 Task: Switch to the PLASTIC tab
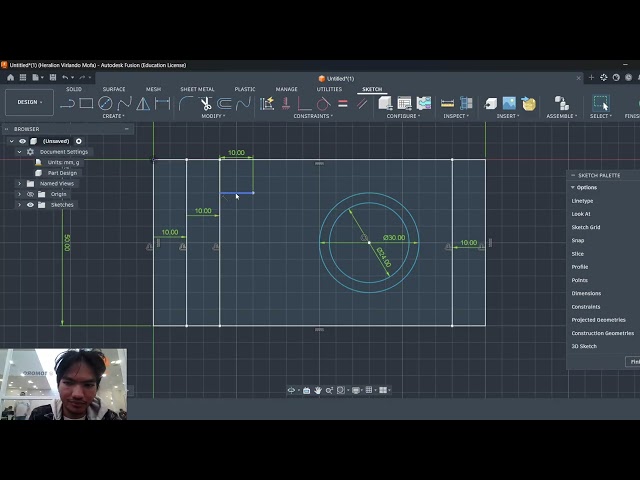pyautogui.click(x=245, y=89)
